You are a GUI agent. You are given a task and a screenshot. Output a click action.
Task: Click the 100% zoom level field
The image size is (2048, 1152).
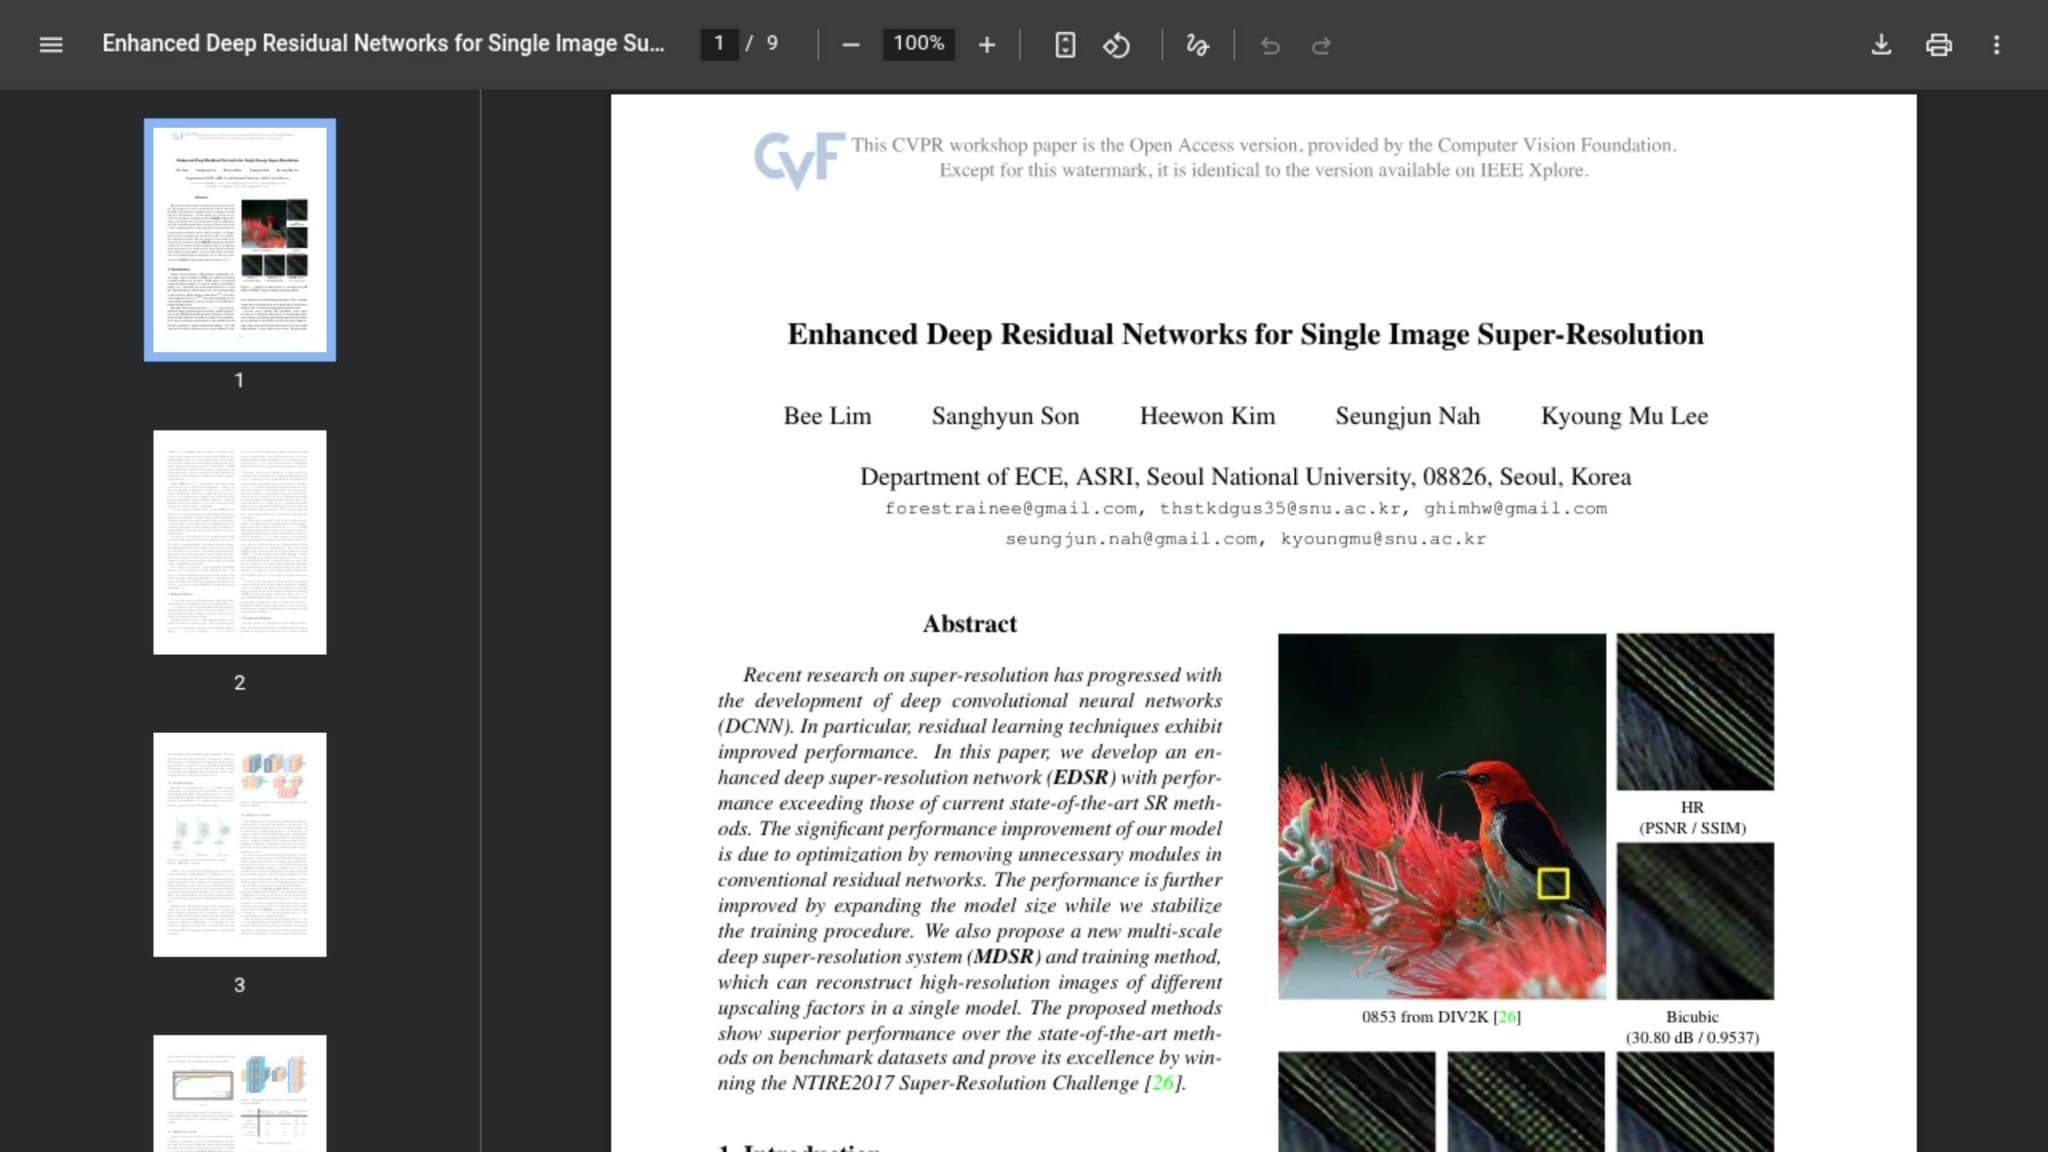click(x=918, y=44)
